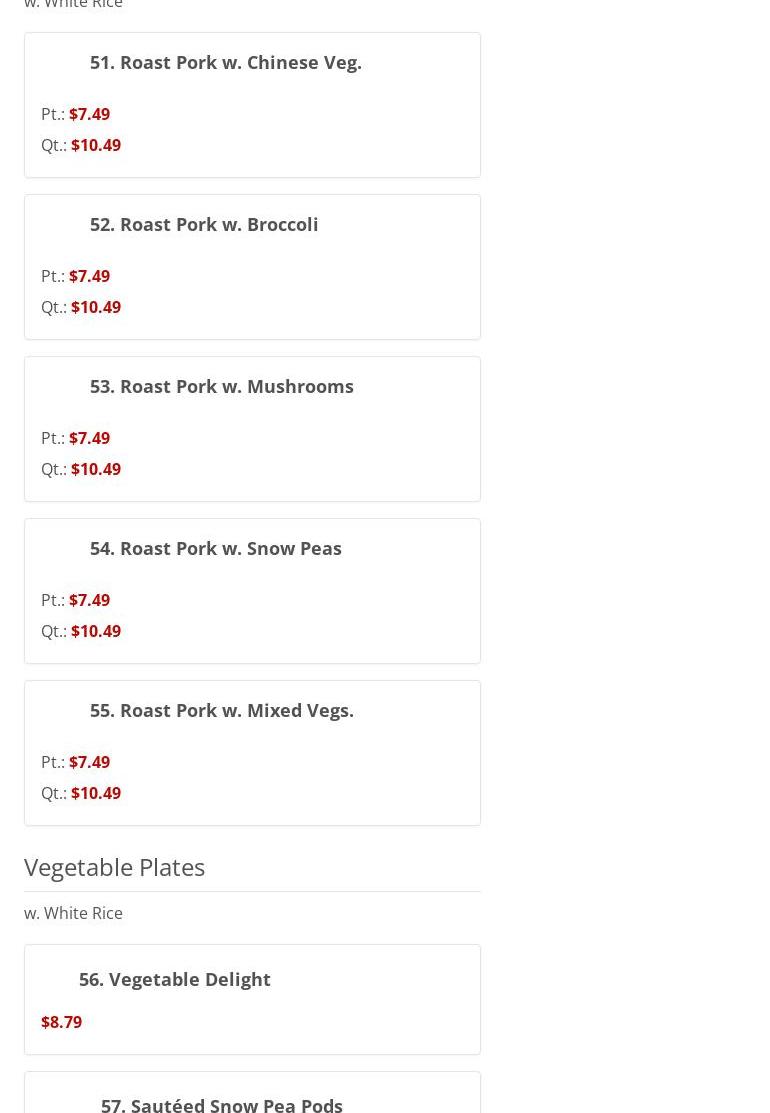The width and height of the screenshot is (770, 1113).
Task: Choose quart price for Roast Pork w. Broccoli
Action: pos(81,307)
